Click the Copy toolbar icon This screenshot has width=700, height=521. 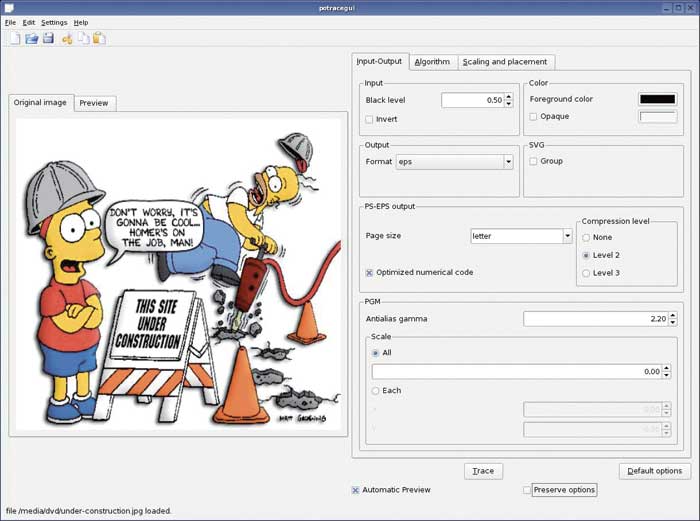coord(83,39)
